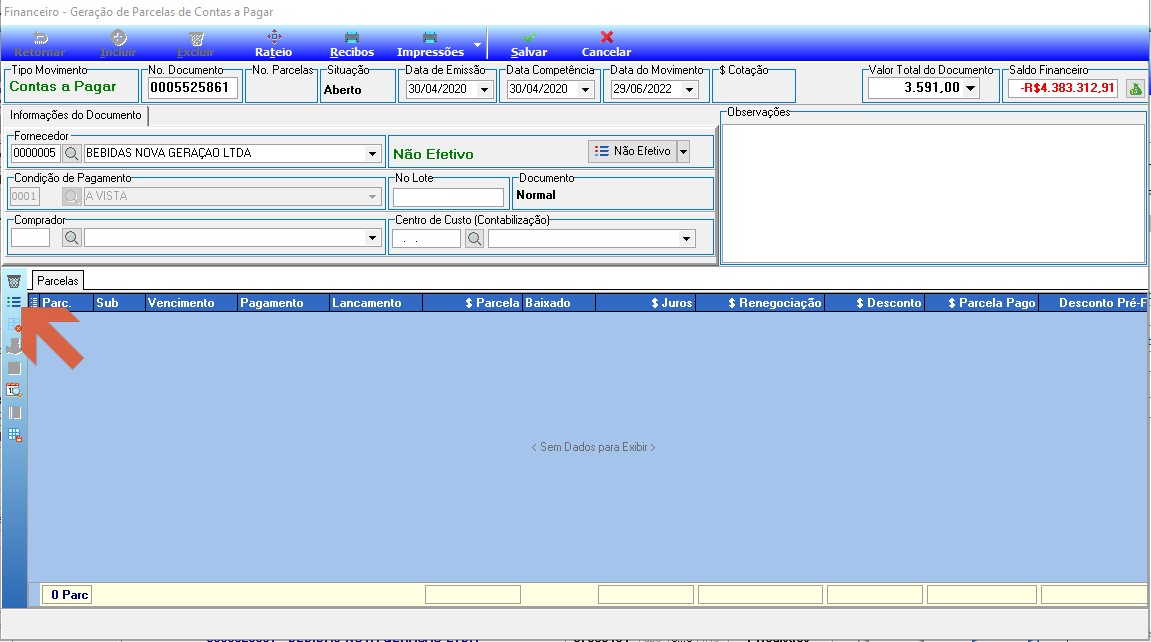1151x642 pixels.
Task: Click the Impressões printer button
Action: click(x=430, y=44)
